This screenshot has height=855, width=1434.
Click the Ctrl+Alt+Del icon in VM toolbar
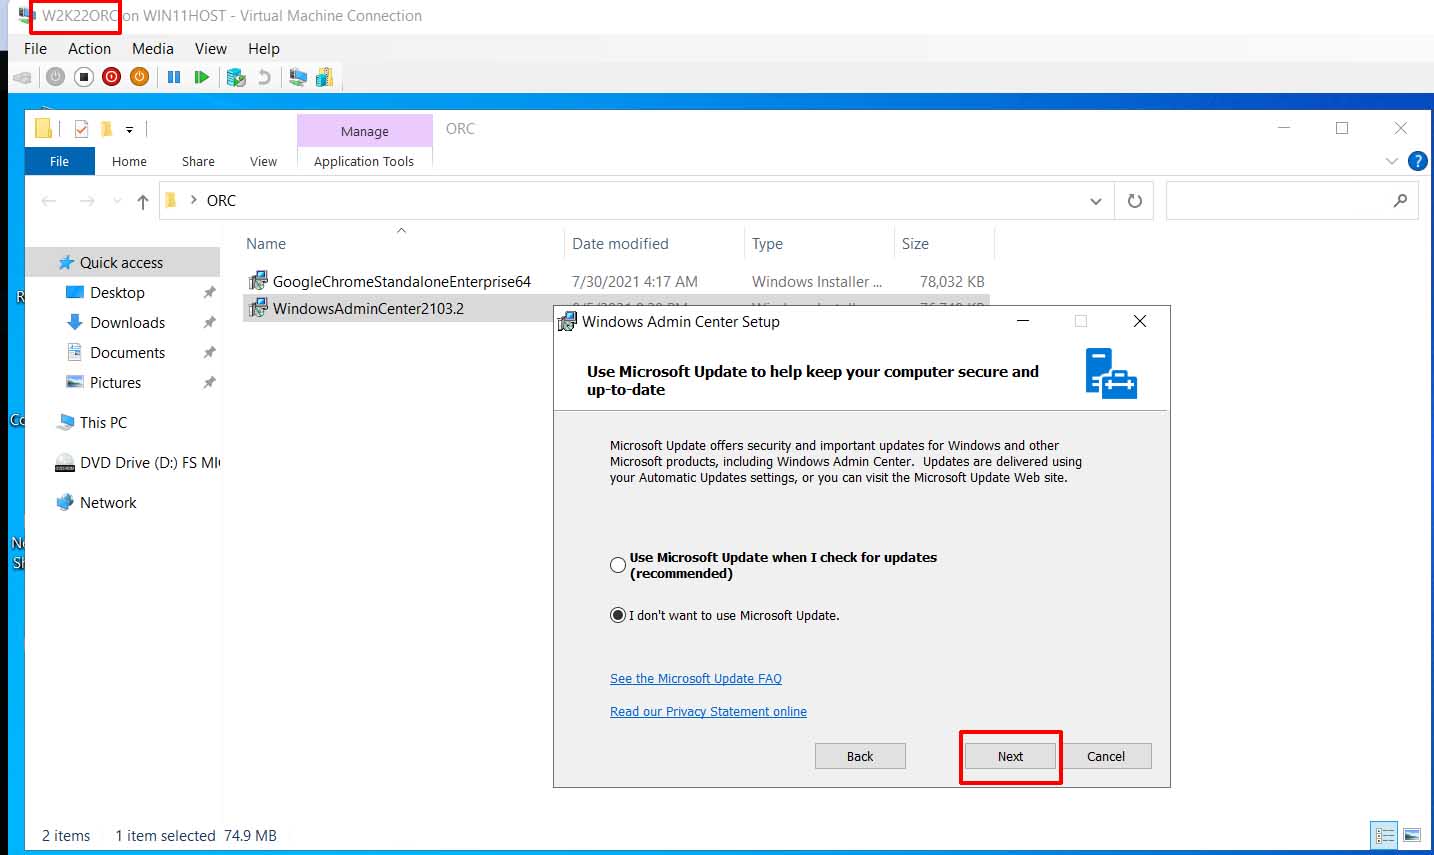[x=22, y=77]
